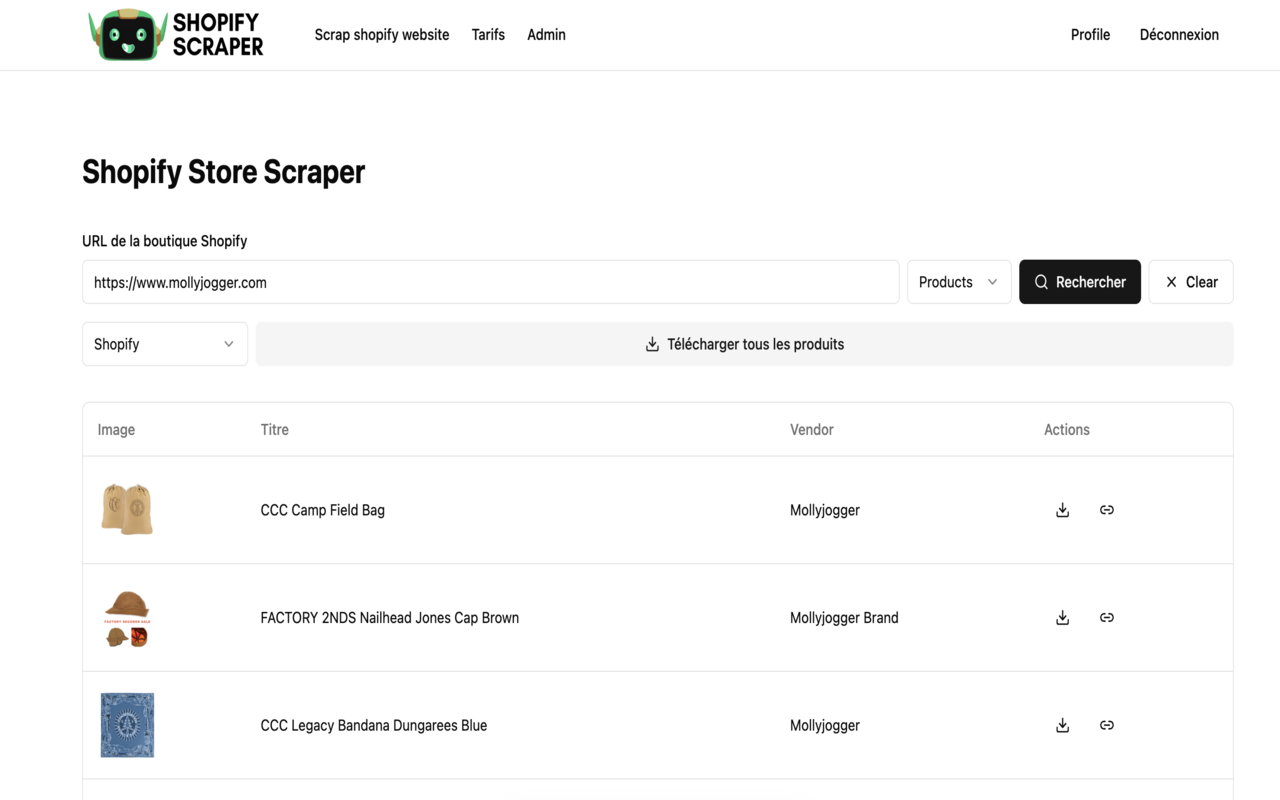
Task: Open Scrap shopify website menu item
Action: [x=382, y=35]
